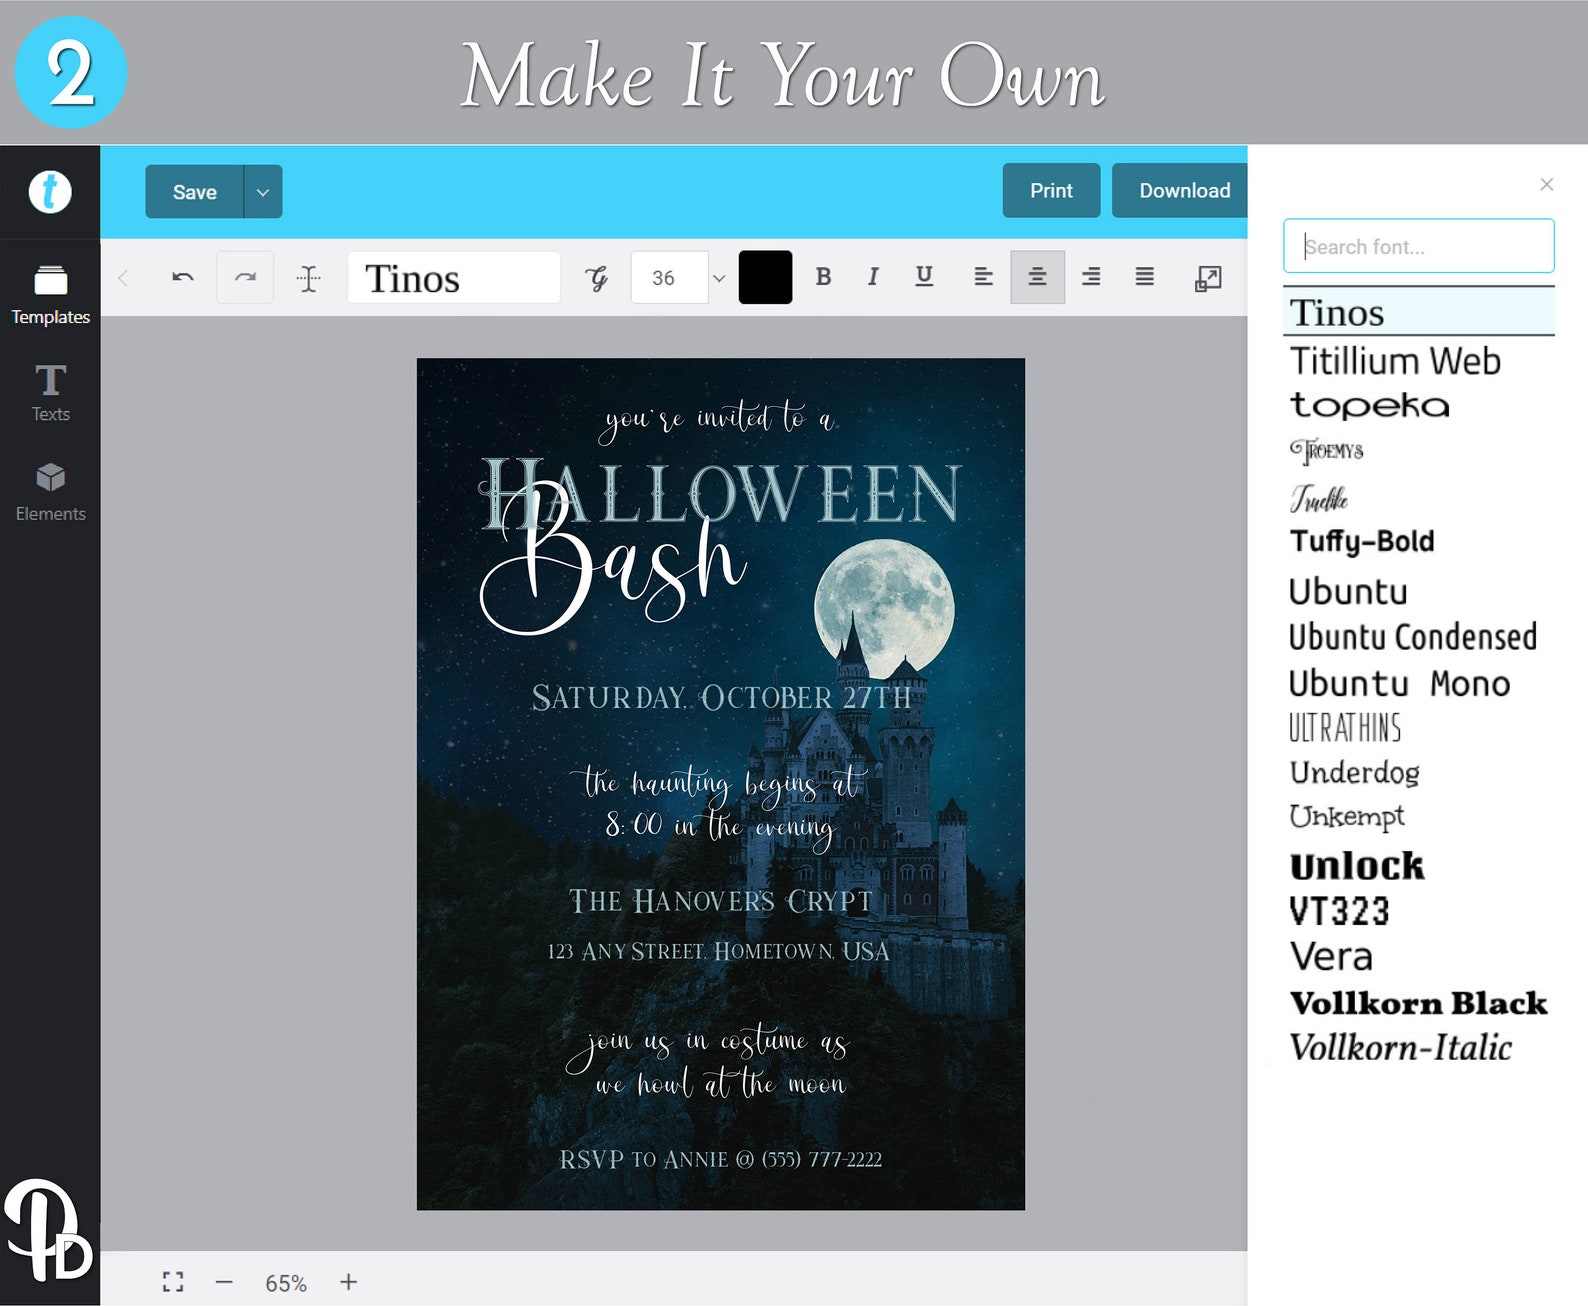Open the Save options dropdown arrow
The height and width of the screenshot is (1306, 1588).
(263, 192)
